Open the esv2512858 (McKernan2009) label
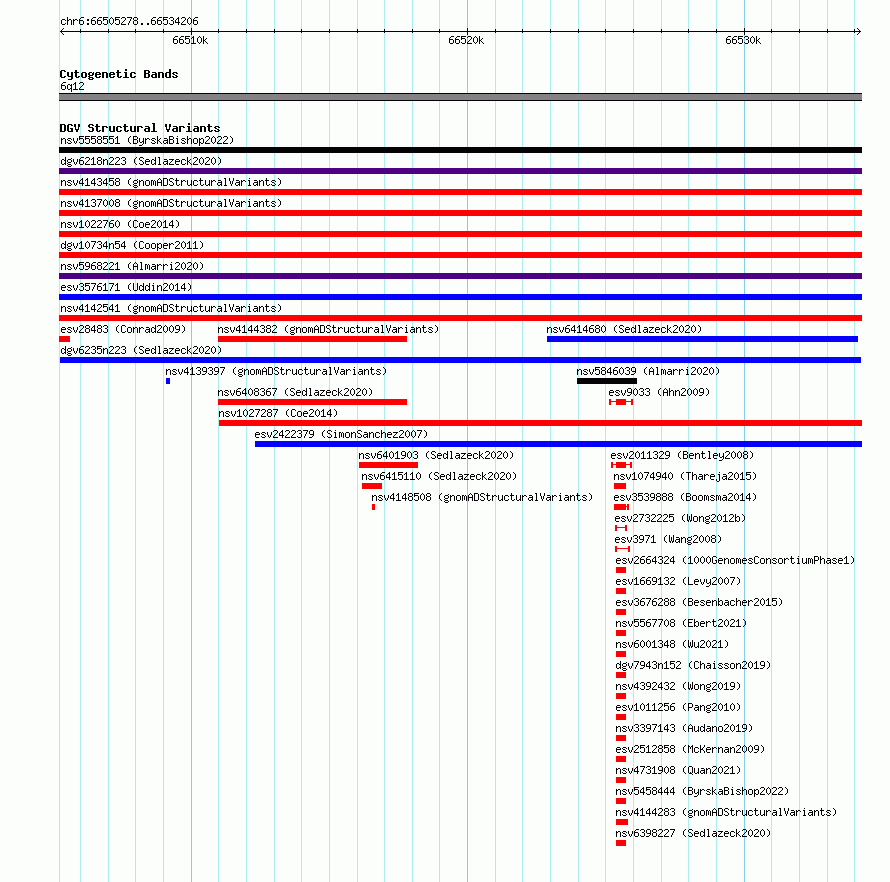This screenshot has height=882, width=890. point(690,749)
